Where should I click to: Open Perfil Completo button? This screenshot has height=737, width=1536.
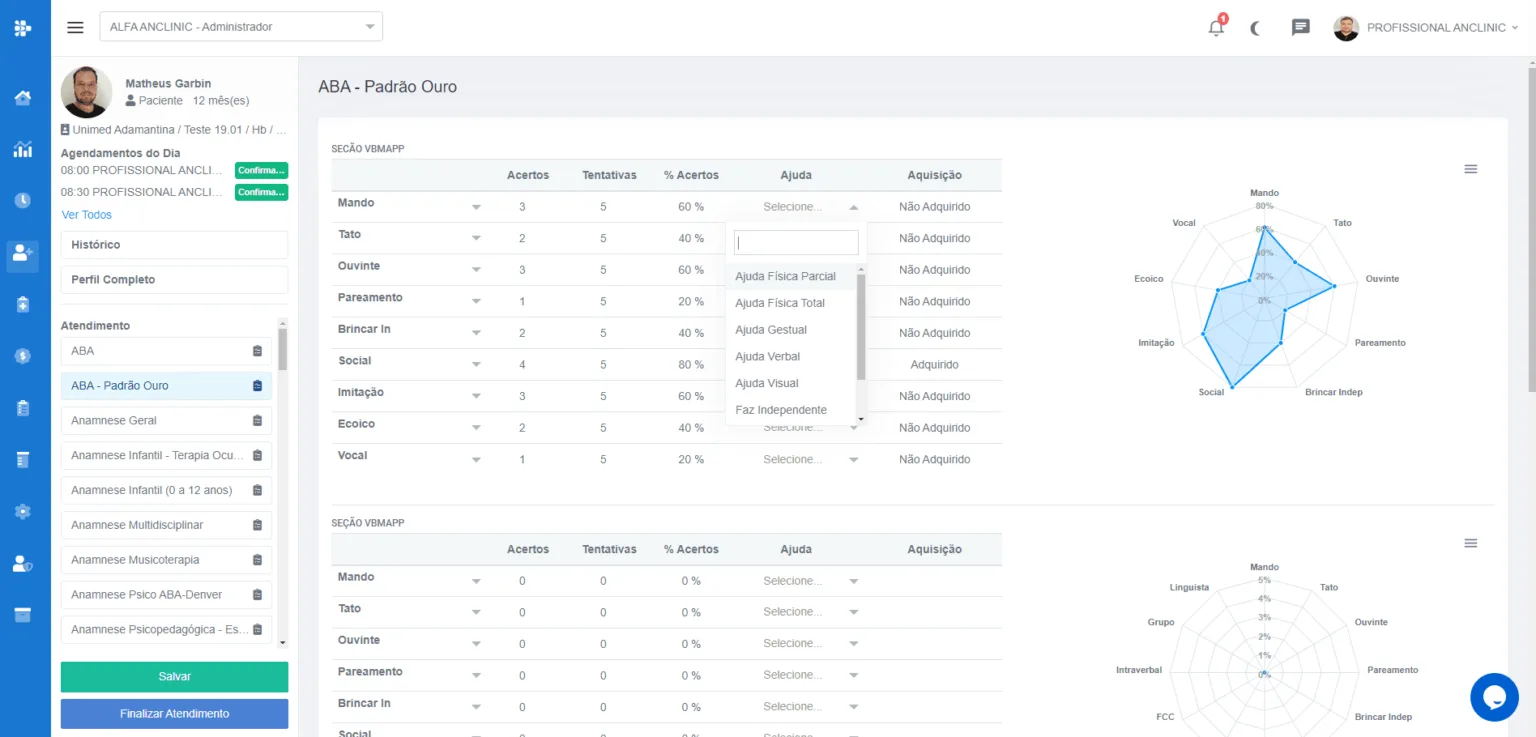174,280
